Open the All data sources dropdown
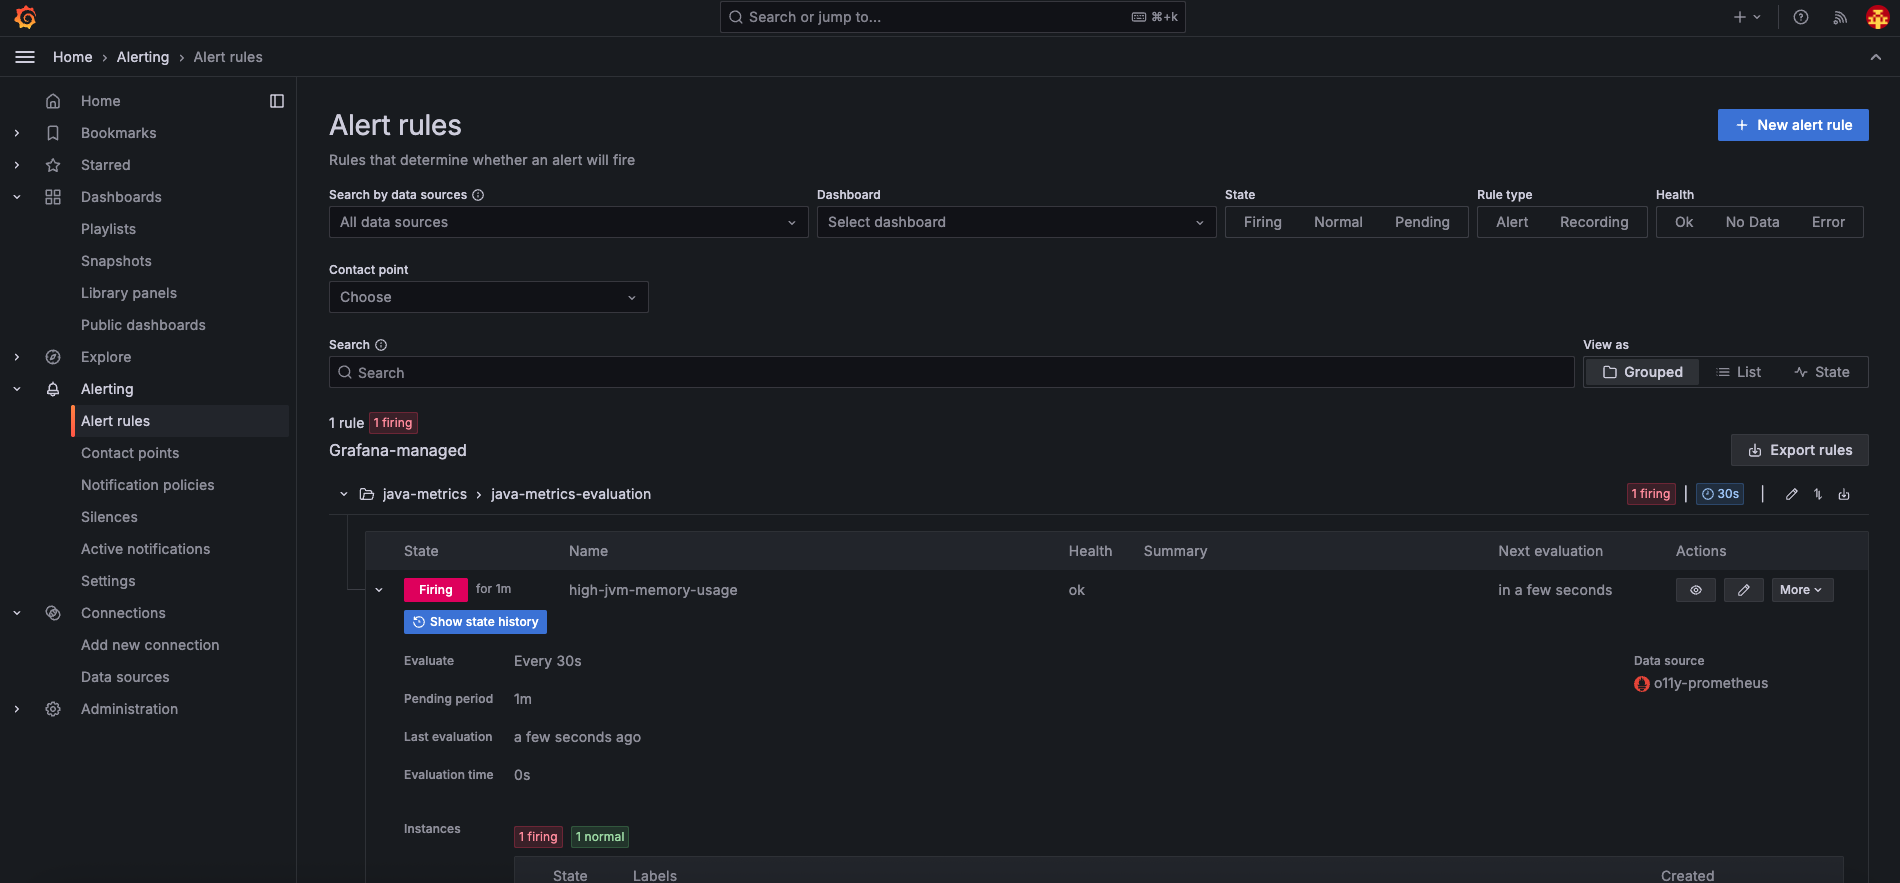The image size is (1900, 883). [x=568, y=222]
